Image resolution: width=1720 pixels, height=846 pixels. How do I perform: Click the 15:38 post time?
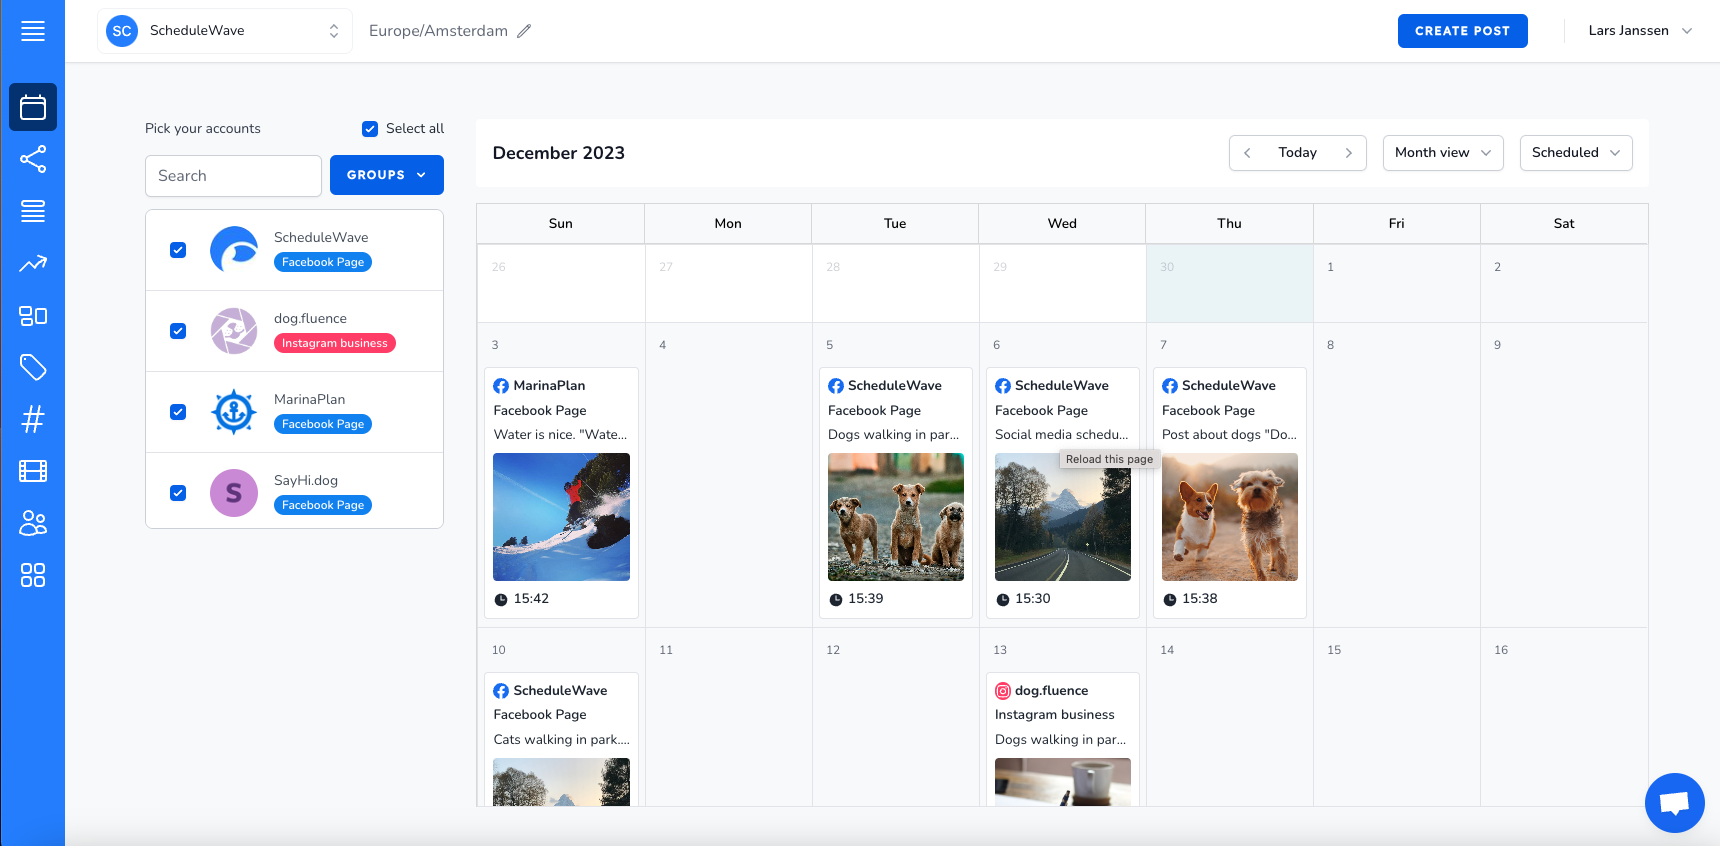pyautogui.click(x=1199, y=599)
